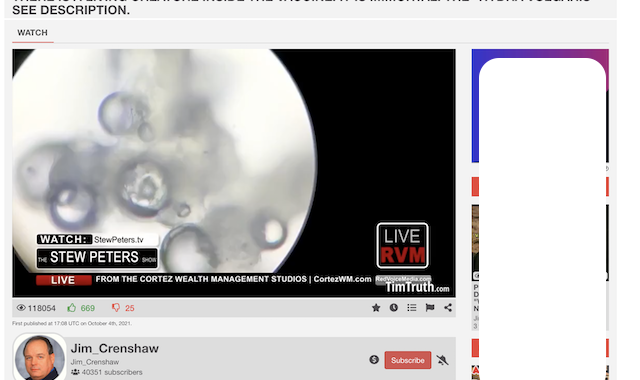Subscribe to Jim_Crenshaw channel
This screenshot has width=640, height=380.
coord(407,360)
